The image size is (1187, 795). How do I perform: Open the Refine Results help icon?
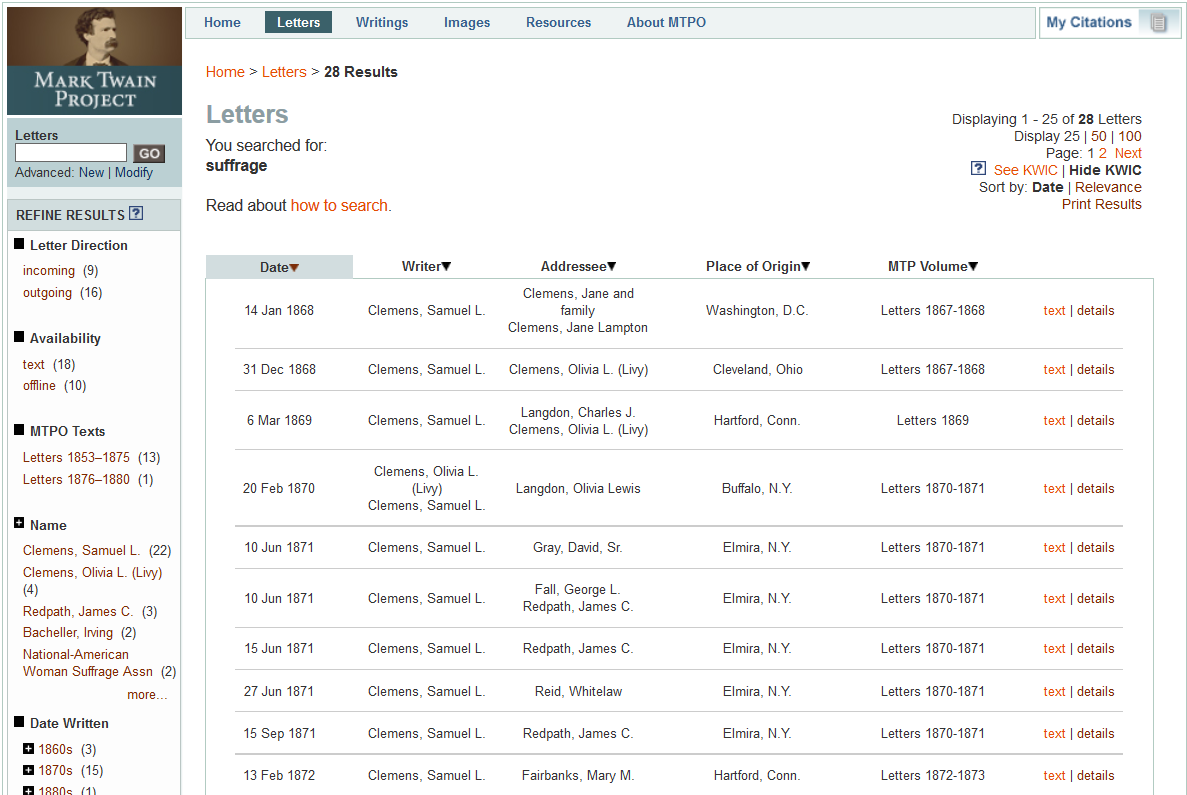pyautogui.click(x=136, y=214)
